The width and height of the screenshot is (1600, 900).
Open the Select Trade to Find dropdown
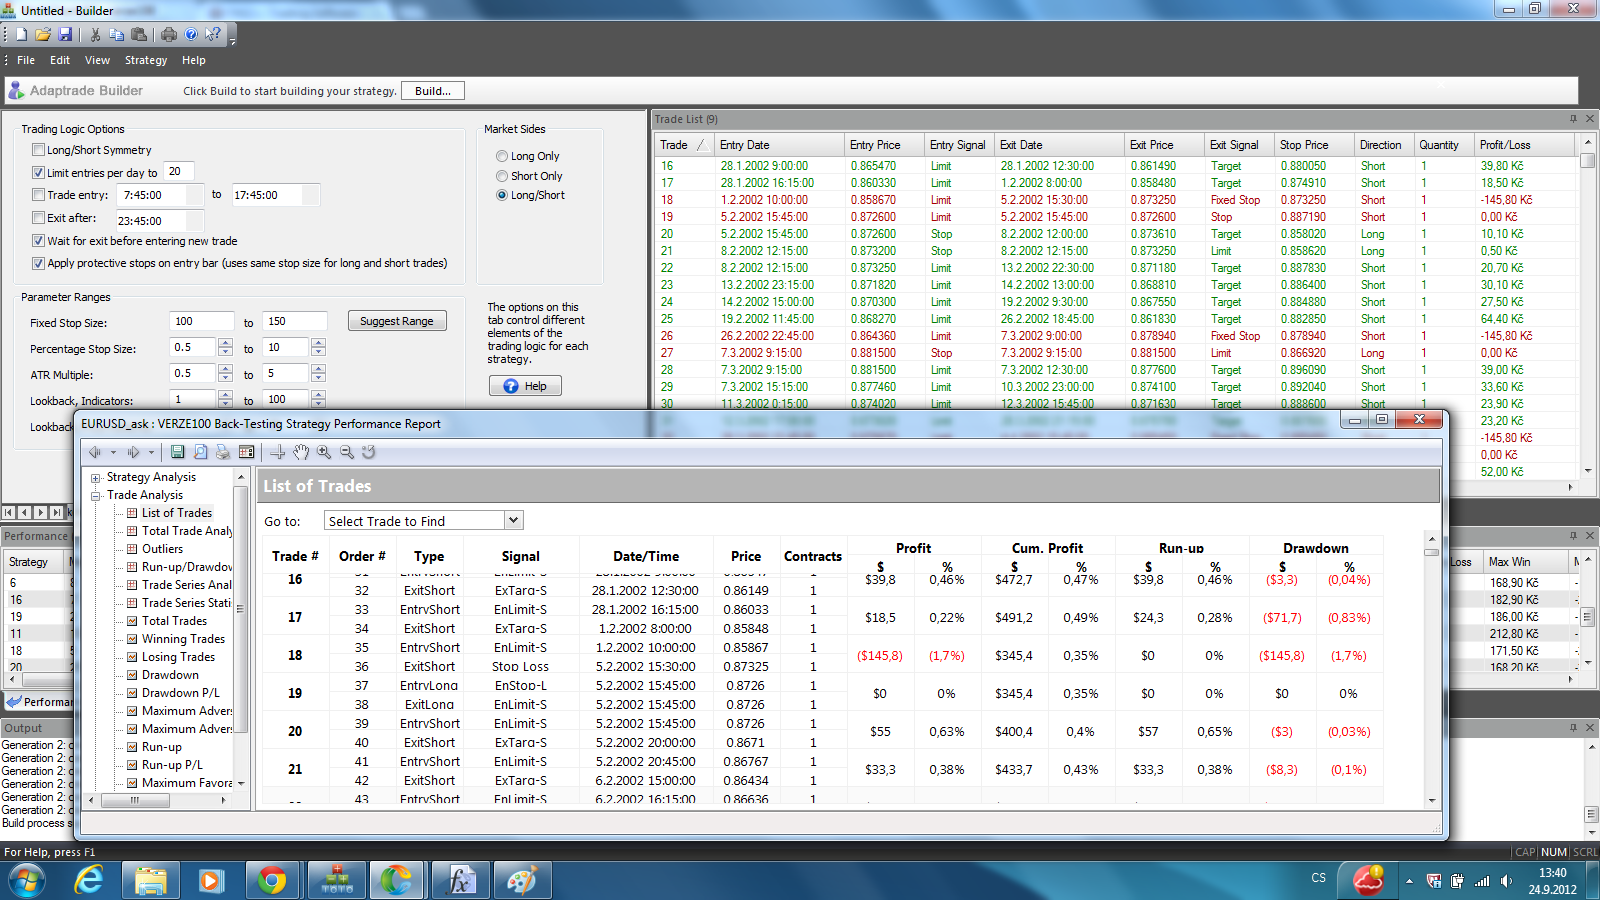pyautogui.click(x=513, y=520)
